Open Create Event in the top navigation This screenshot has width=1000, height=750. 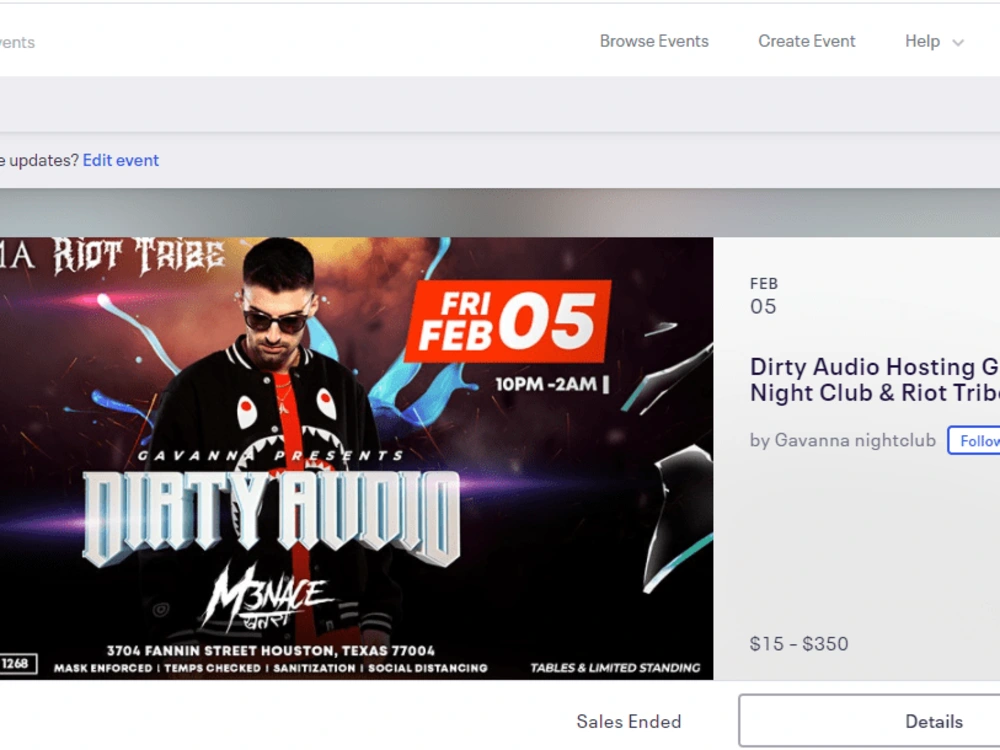pos(806,41)
